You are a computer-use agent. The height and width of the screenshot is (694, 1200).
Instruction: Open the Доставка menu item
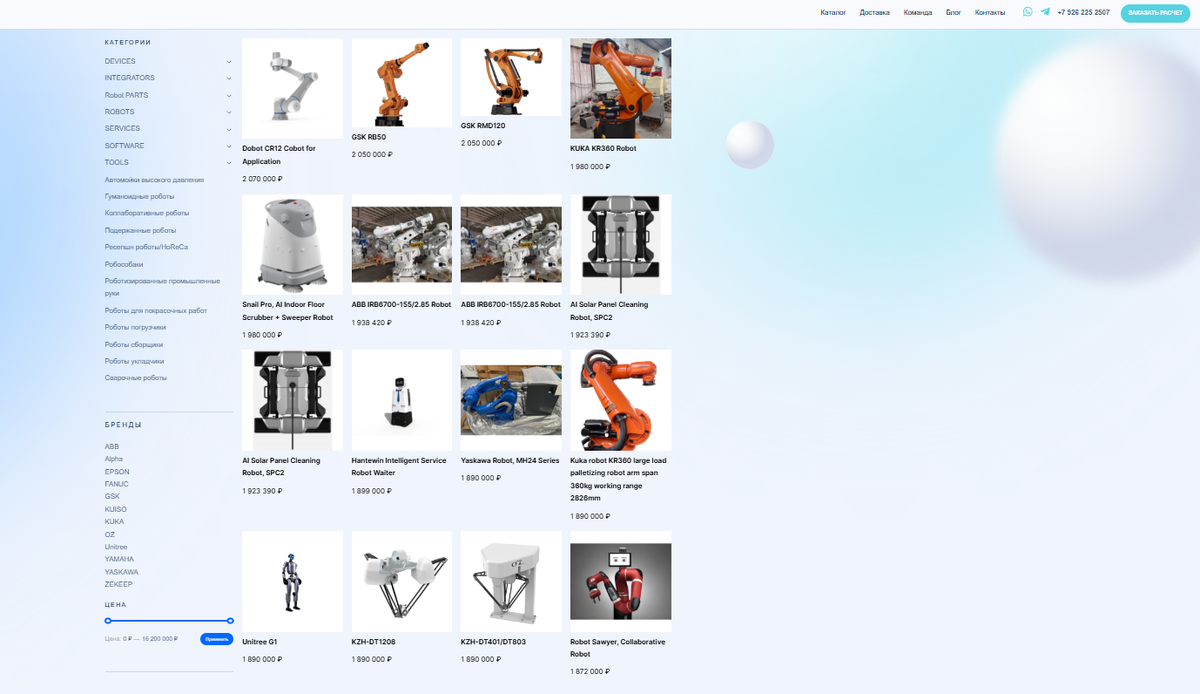click(x=874, y=13)
